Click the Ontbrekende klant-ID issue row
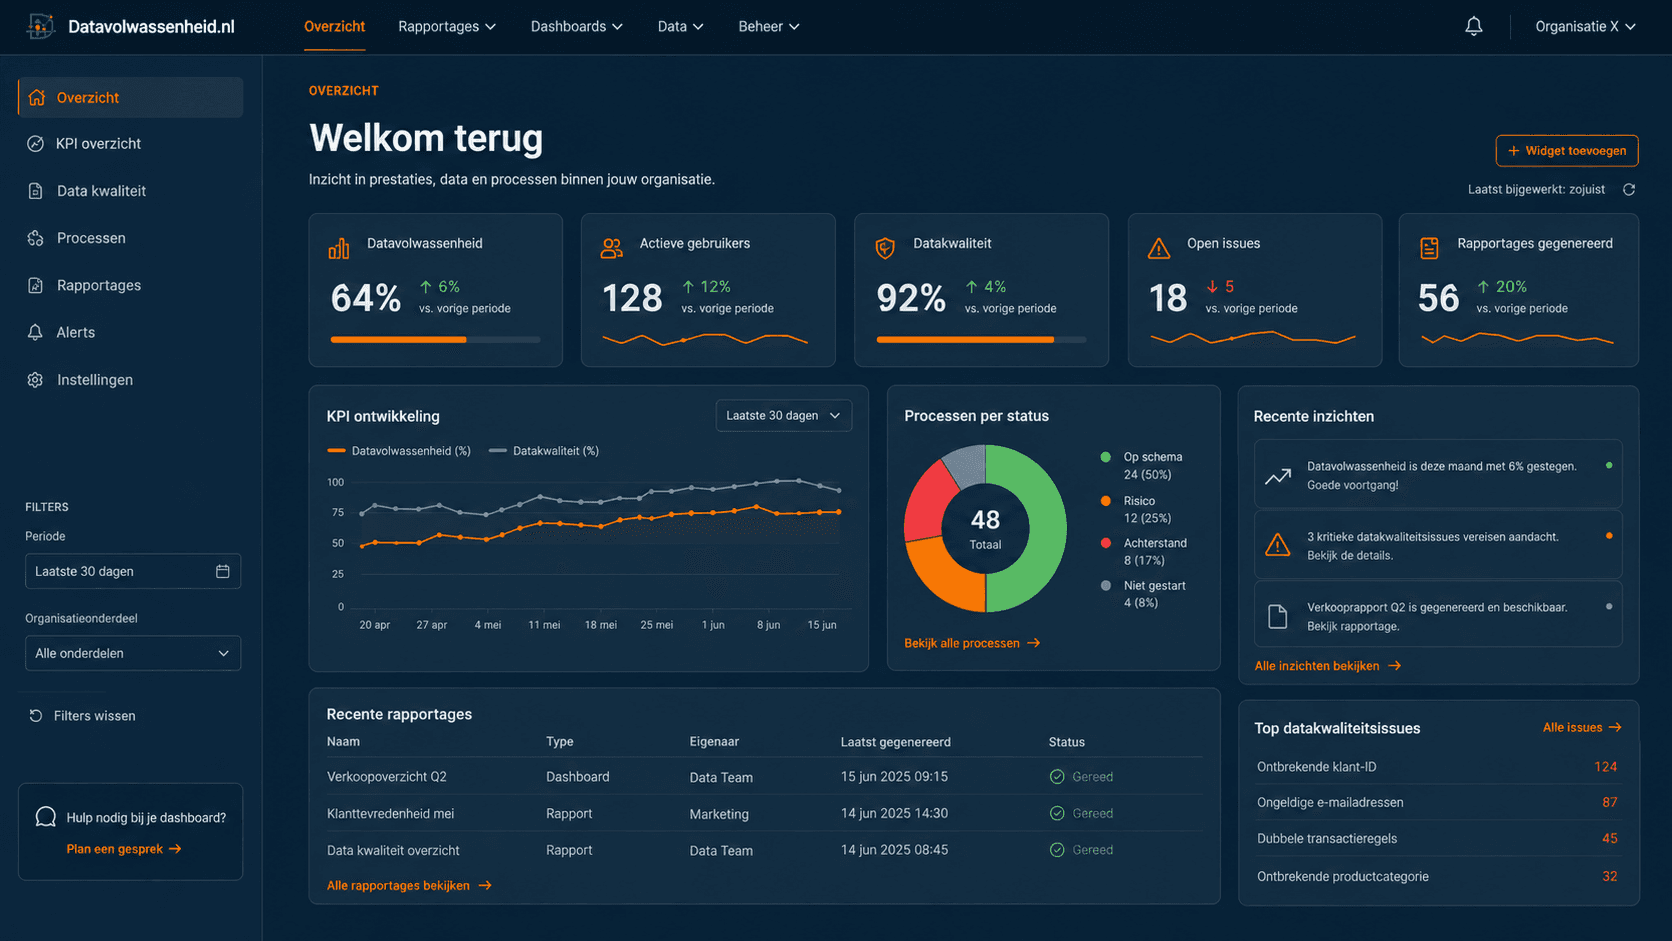The height and width of the screenshot is (941, 1672). click(x=1438, y=767)
